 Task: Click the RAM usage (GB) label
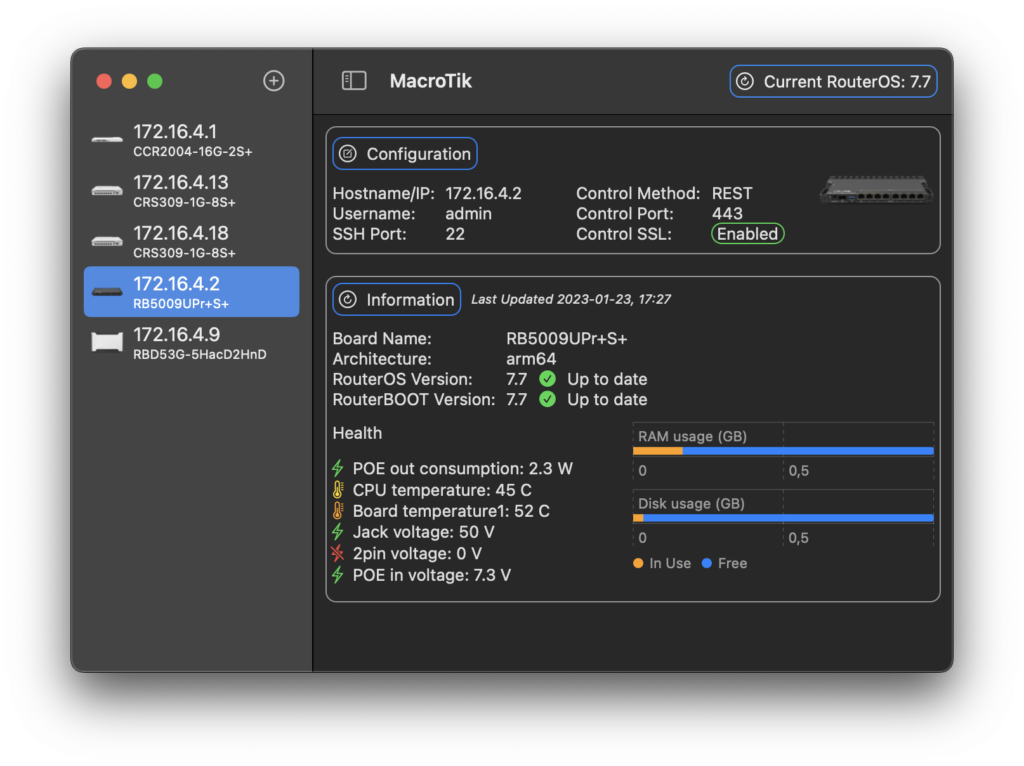(692, 436)
